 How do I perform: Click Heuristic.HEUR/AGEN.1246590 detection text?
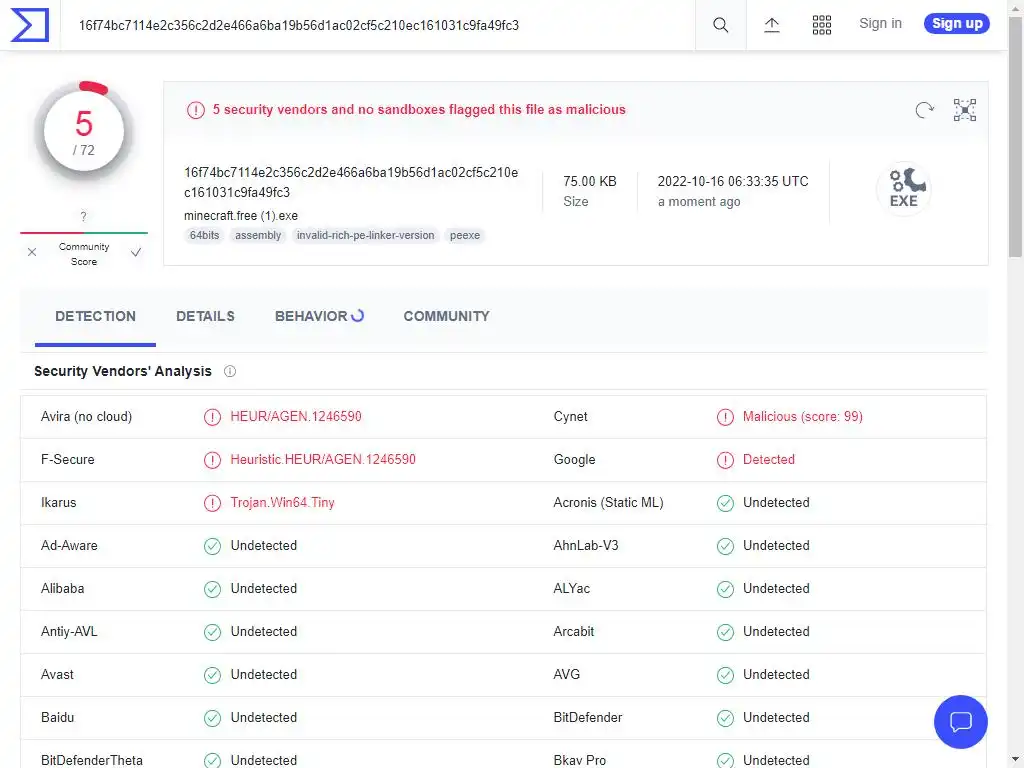coord(323,460)
